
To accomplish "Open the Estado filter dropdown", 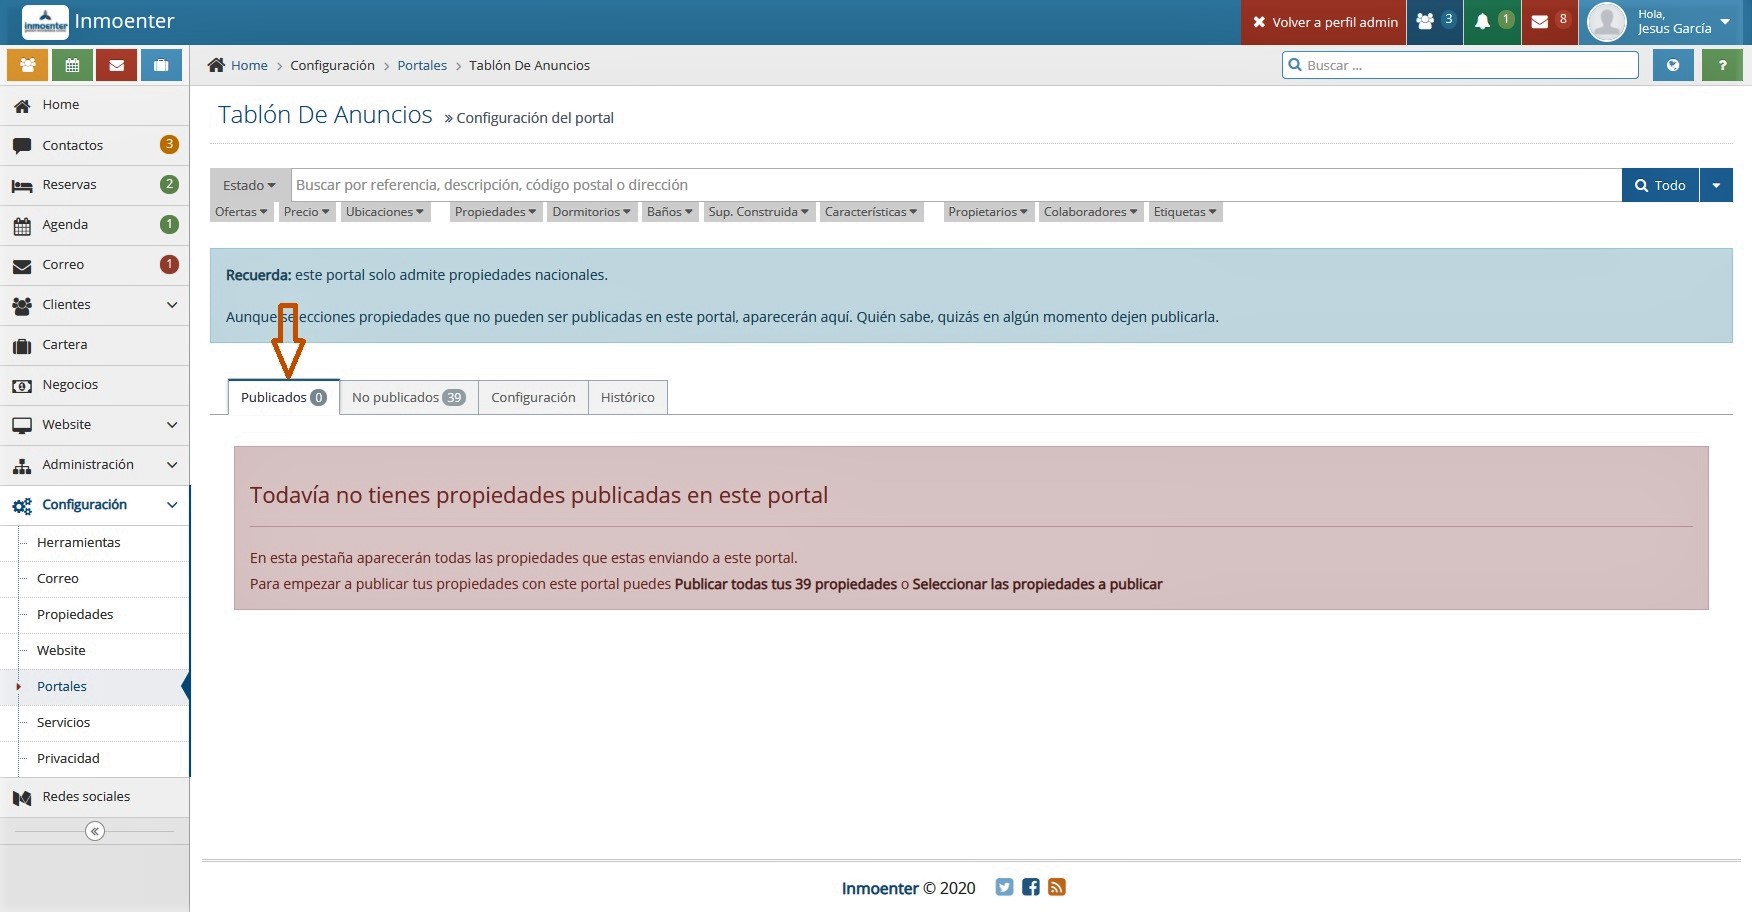I will [x=250, y=185].
